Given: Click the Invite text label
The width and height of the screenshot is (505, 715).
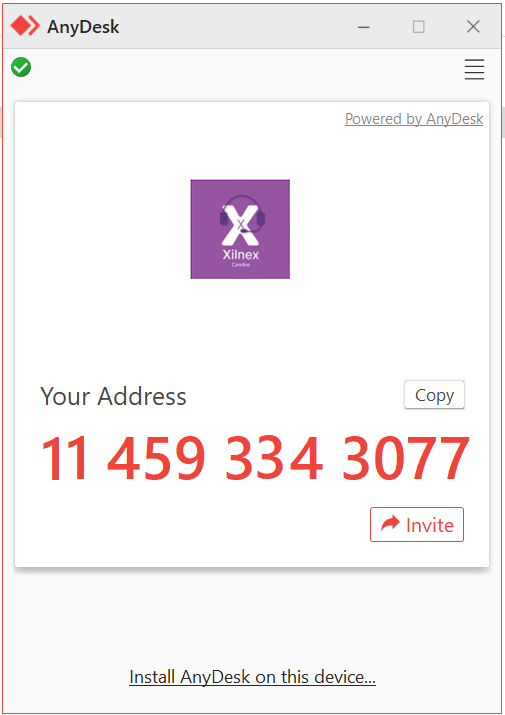Looking at the screenshot, I should [430, 525].
